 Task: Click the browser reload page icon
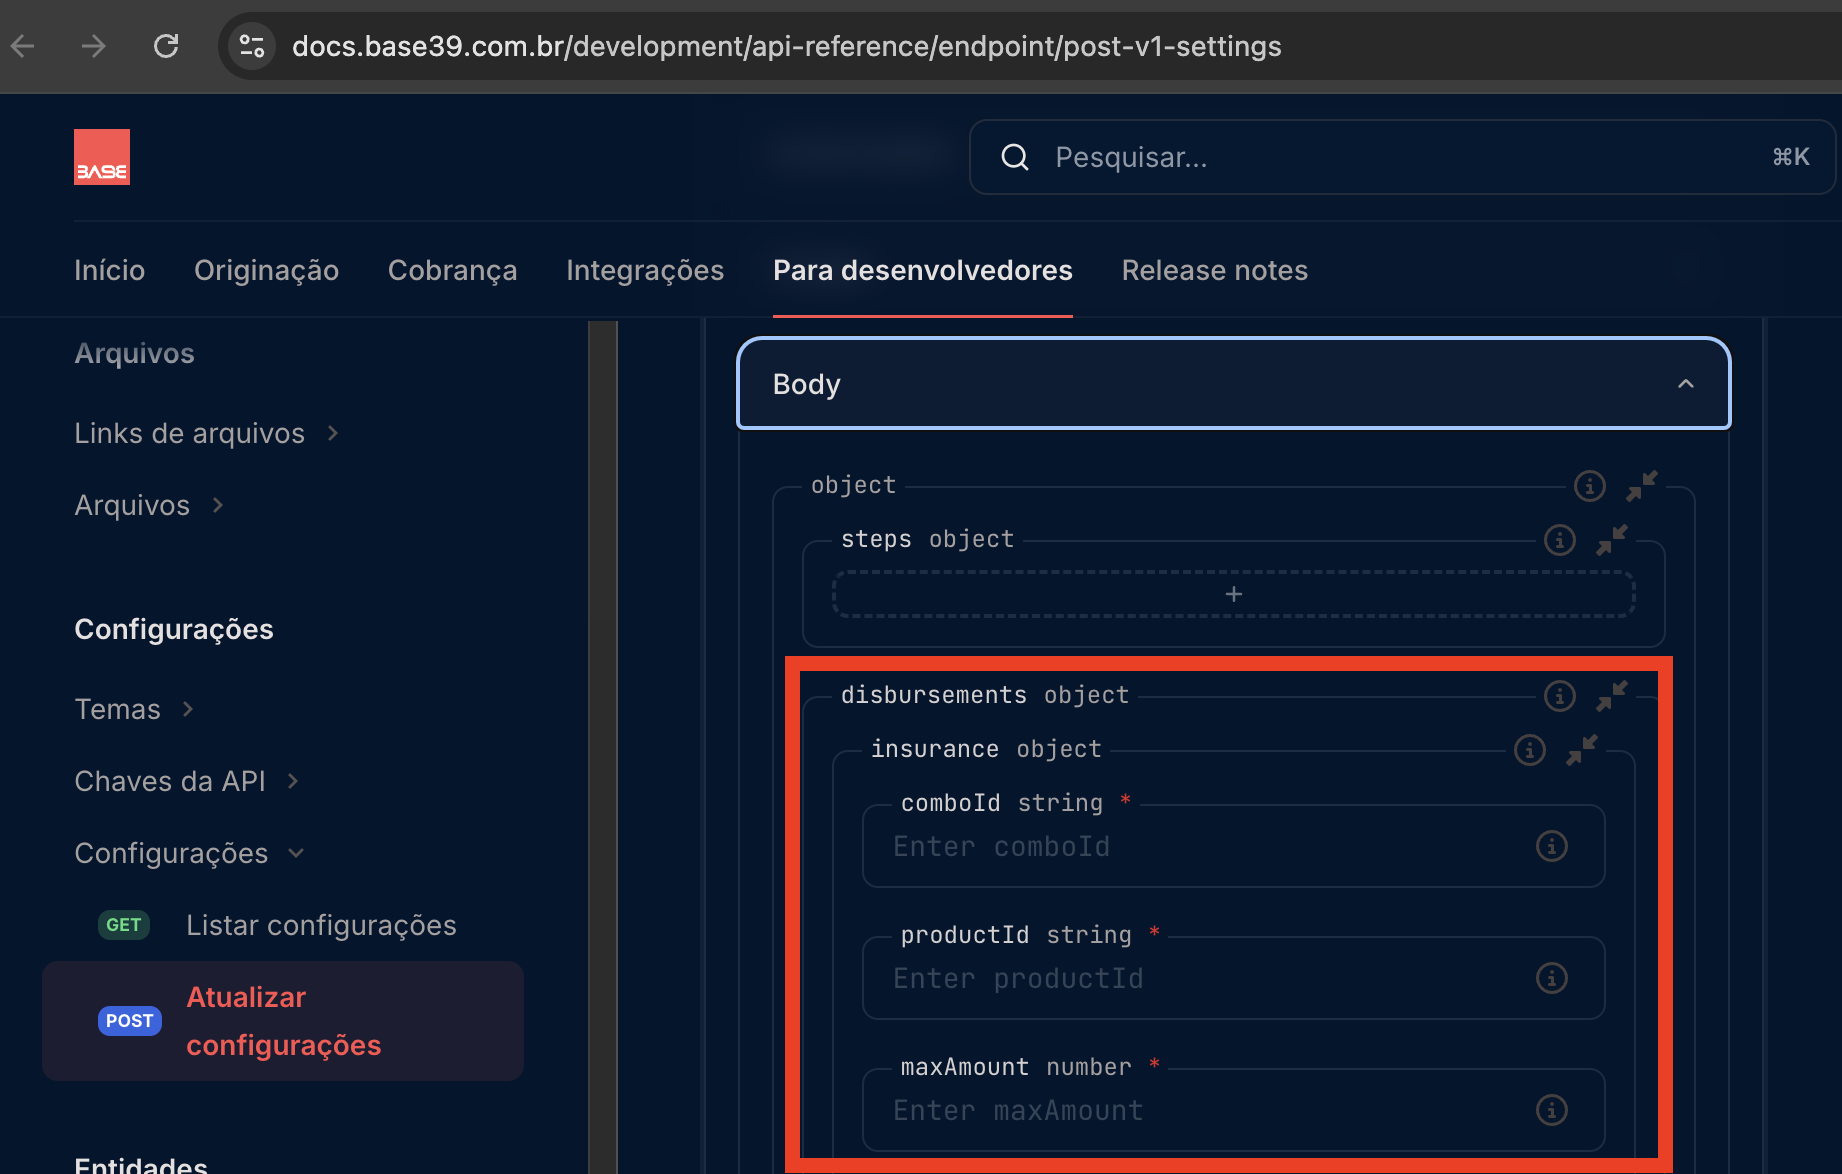[x=166, y=46]
